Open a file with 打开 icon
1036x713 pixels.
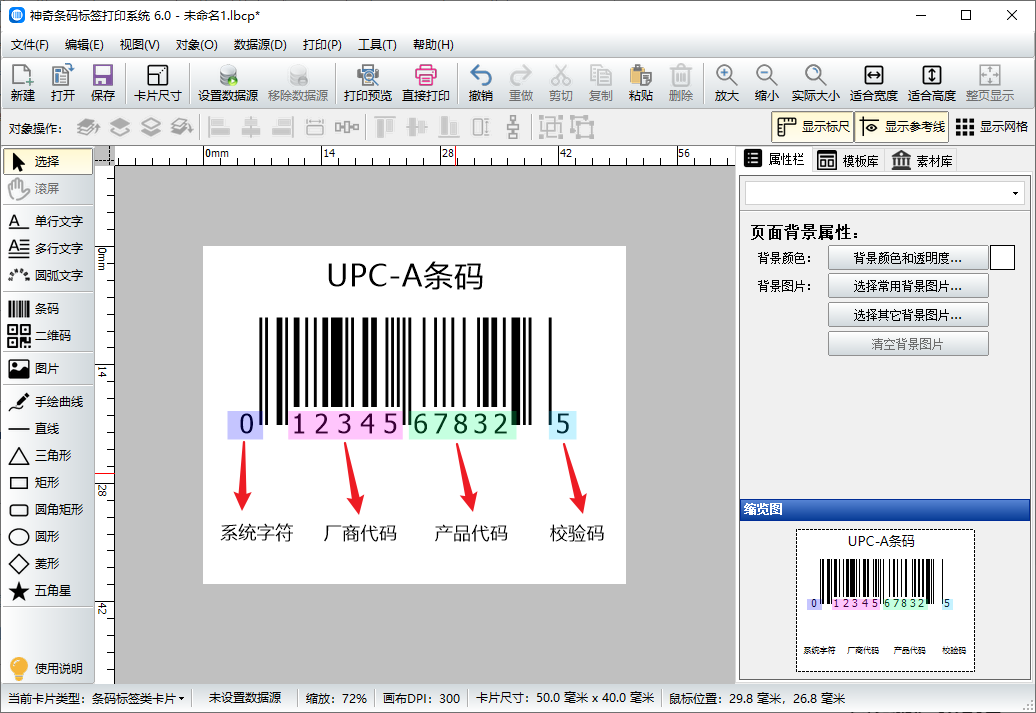[x=63, y=83]
